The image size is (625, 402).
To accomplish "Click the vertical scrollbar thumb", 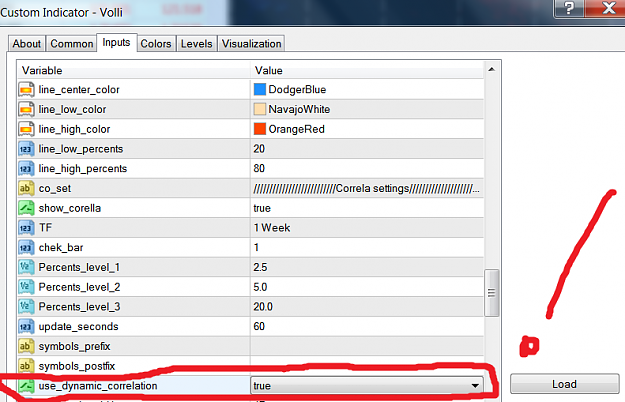I will tap(491, 293).
